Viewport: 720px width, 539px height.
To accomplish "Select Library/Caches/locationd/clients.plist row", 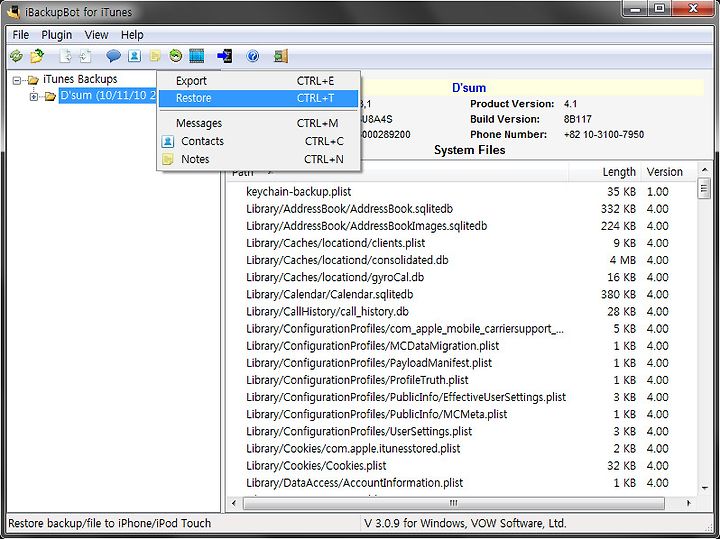I will coord(462,243).
